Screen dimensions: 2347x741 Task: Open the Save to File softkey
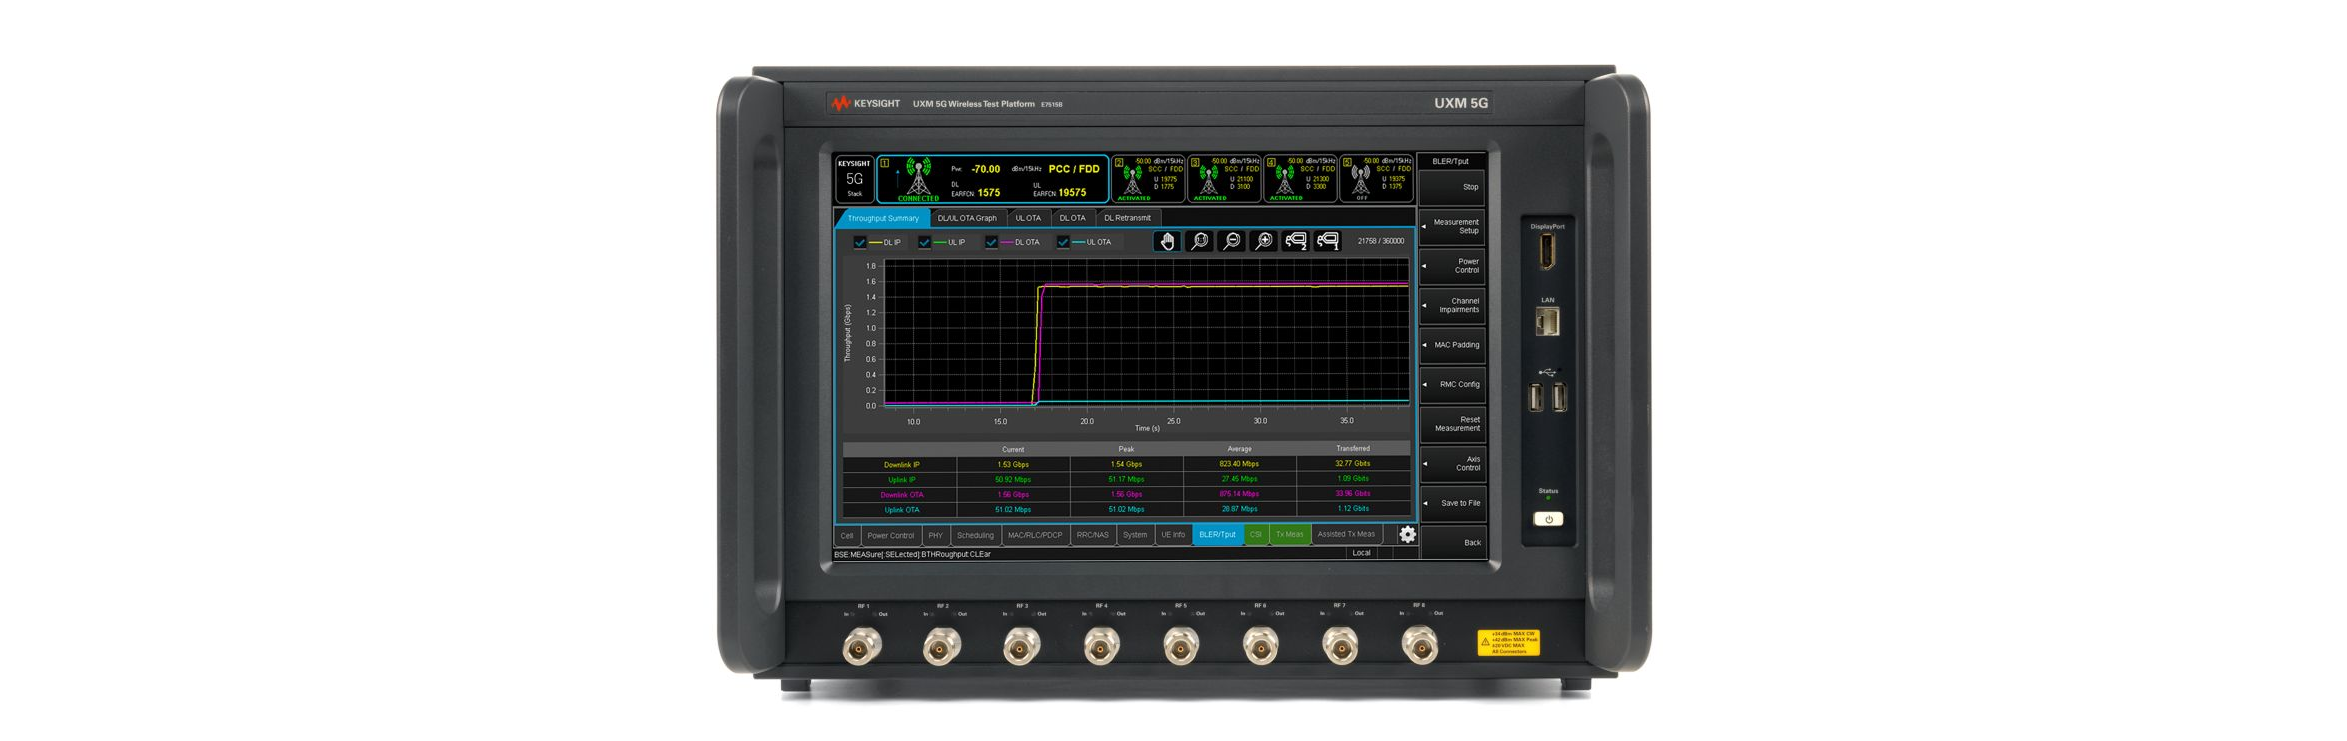tap(1452, 503)
